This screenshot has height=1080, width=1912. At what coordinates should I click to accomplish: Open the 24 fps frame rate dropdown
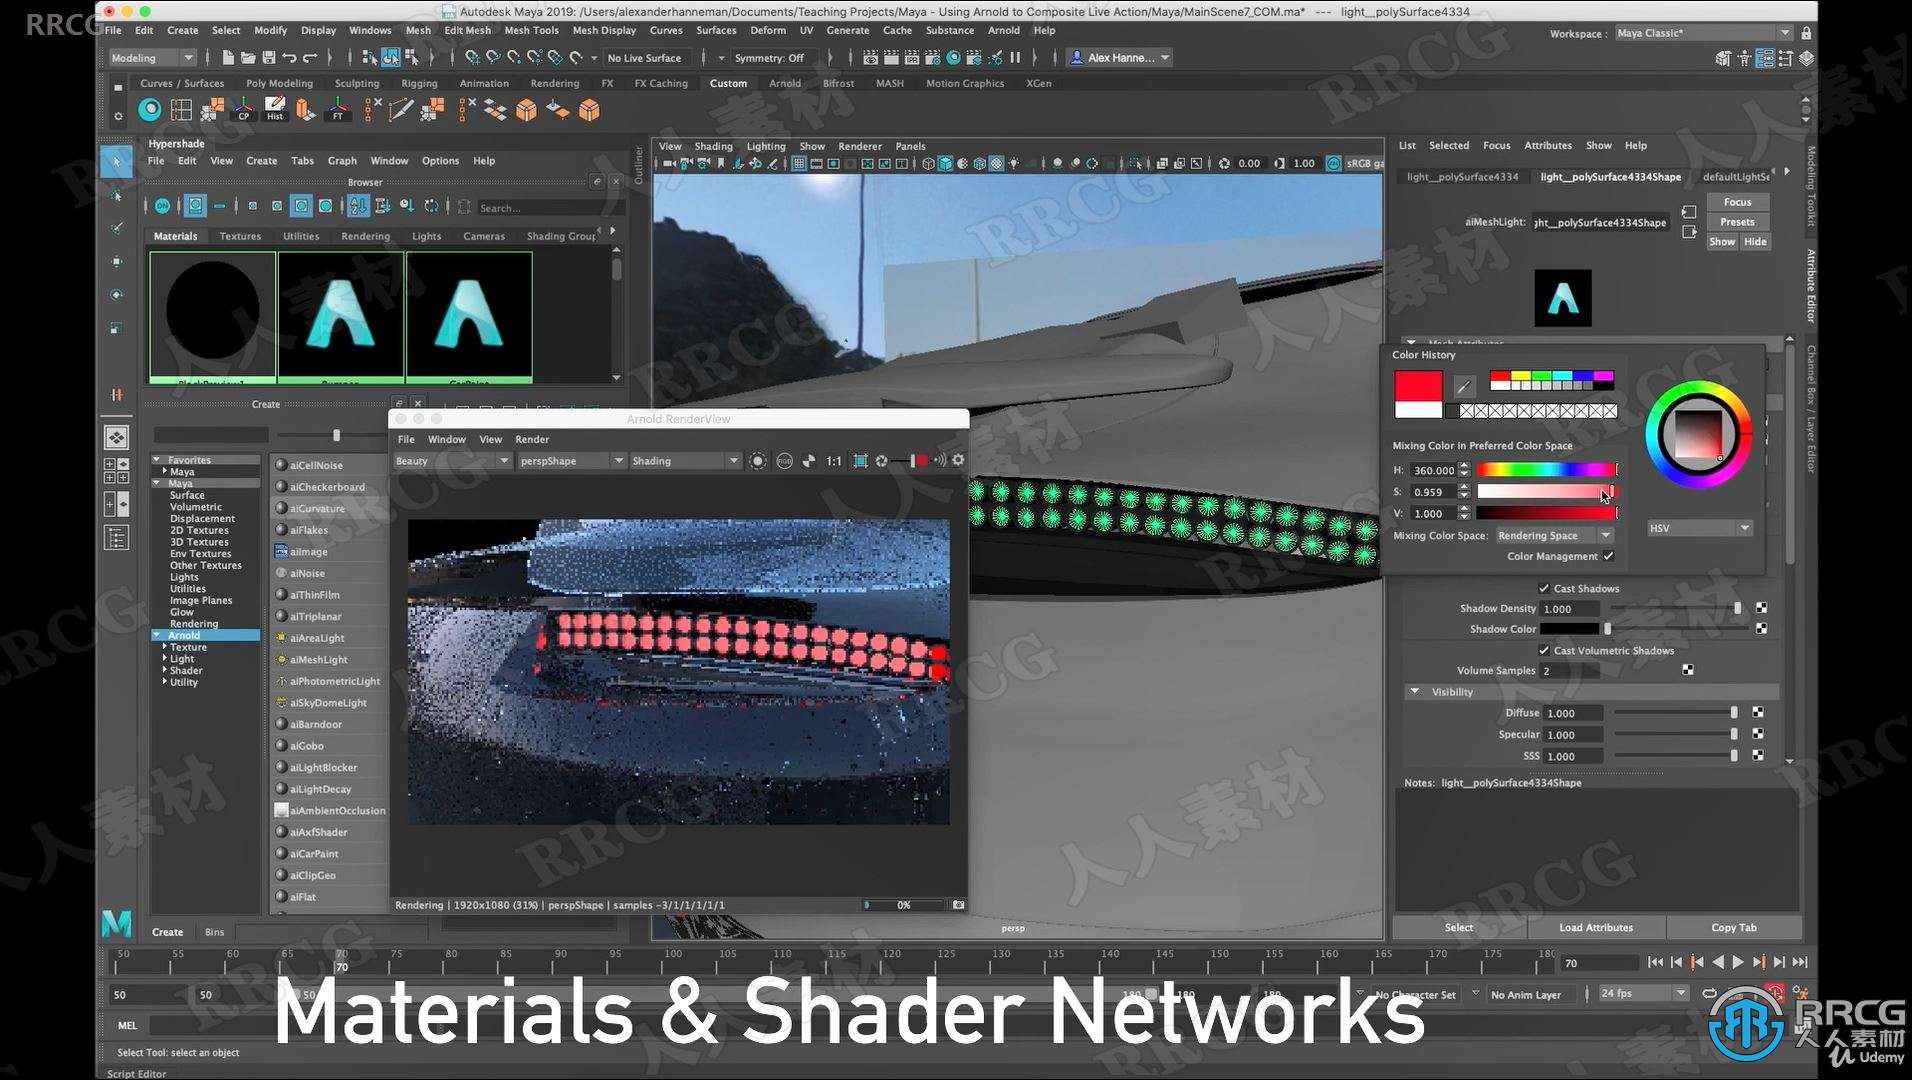point(1643,994)
